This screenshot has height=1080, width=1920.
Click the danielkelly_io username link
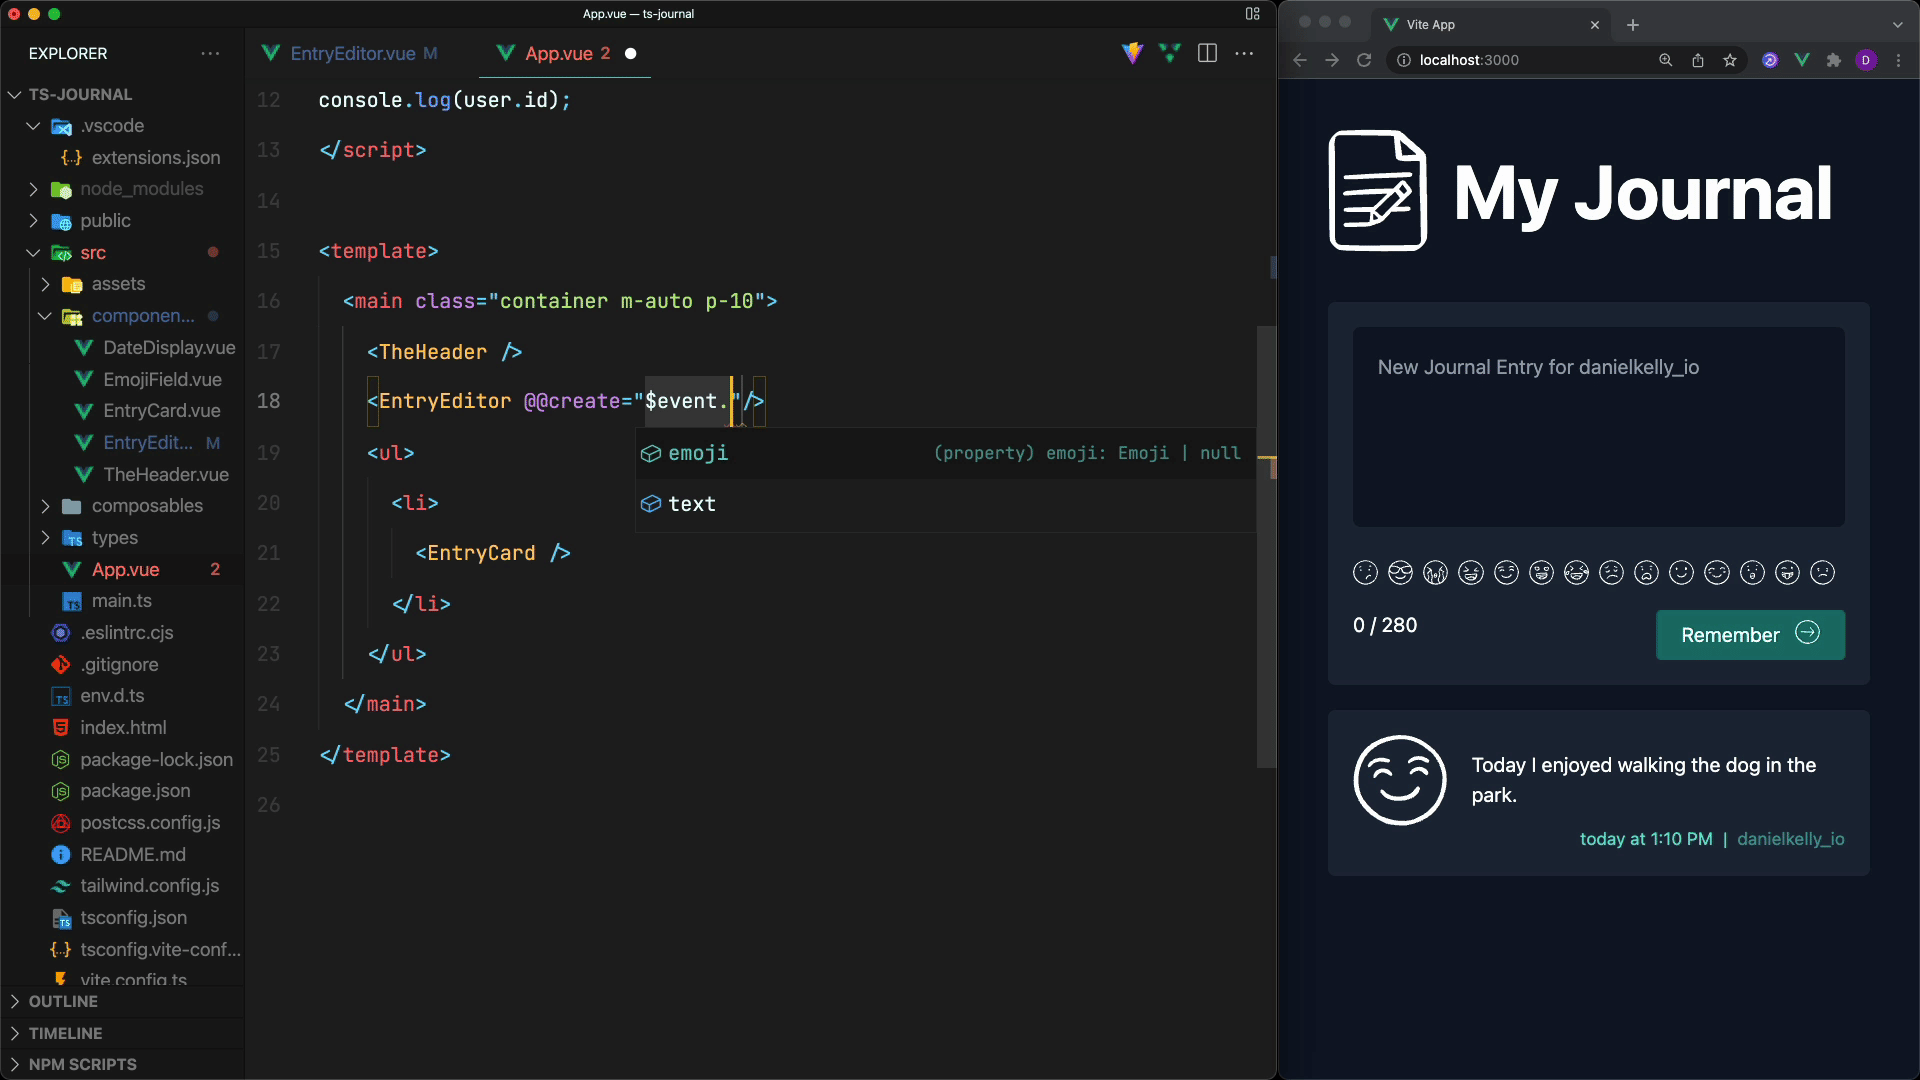(x=1790, y=839)
